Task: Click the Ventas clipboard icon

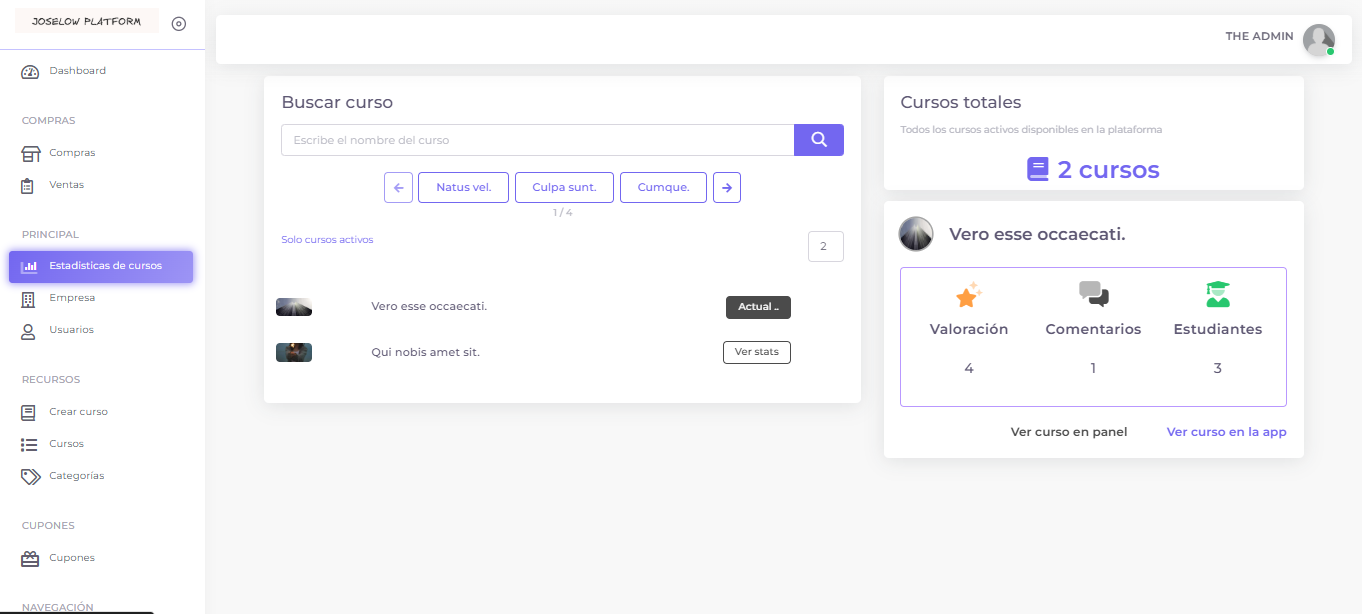Action: click(29, 186)
